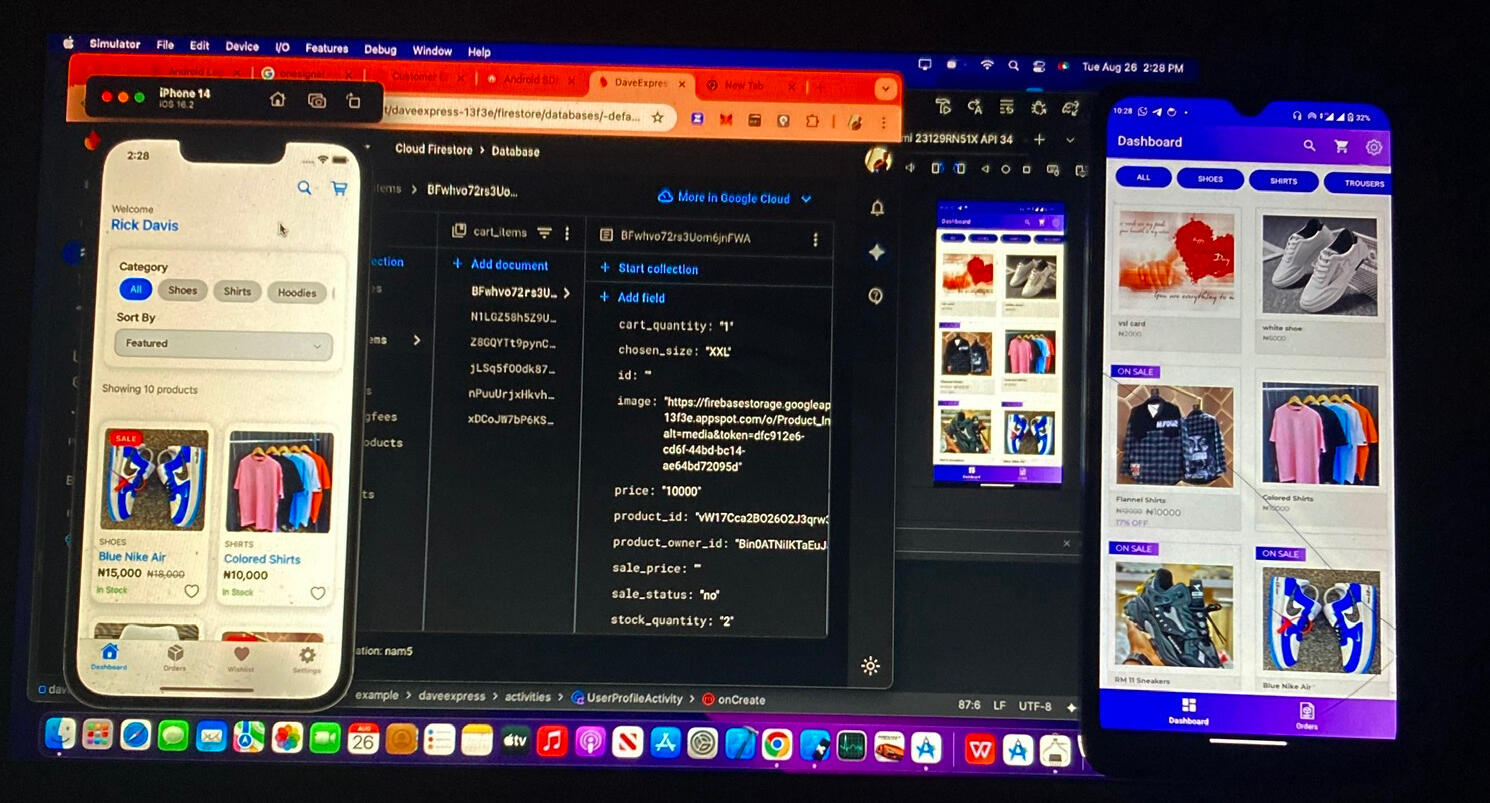Open cart_items collection overflow menu
Screen dimensions: 1490x803
point(567,233)
